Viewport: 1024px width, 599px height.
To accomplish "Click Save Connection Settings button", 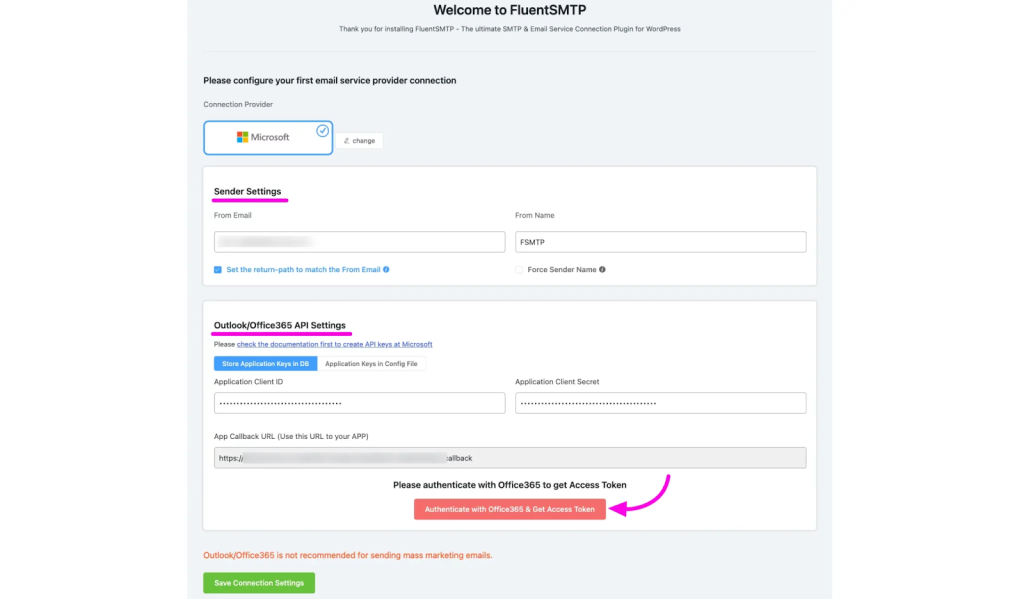I will (x=259, y=583).
